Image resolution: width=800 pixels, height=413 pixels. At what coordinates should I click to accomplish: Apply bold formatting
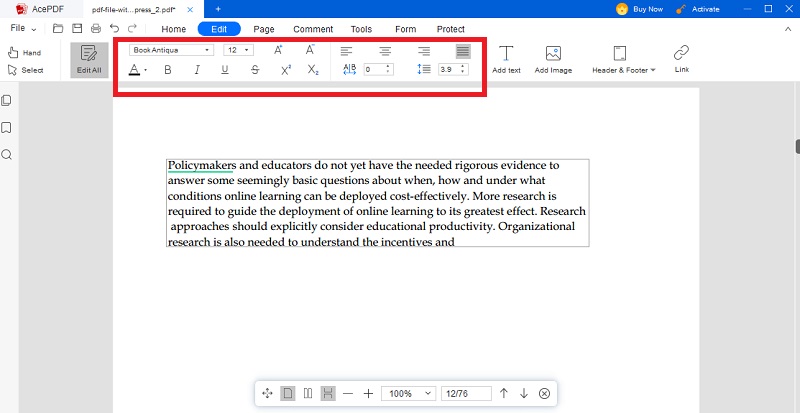click(167, 70)
